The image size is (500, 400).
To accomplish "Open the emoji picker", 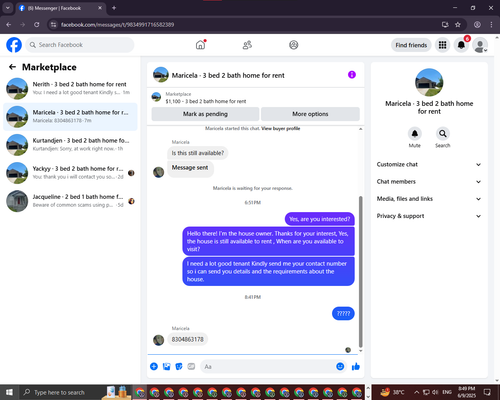I will pyautogui.click(x=340, y=366).
